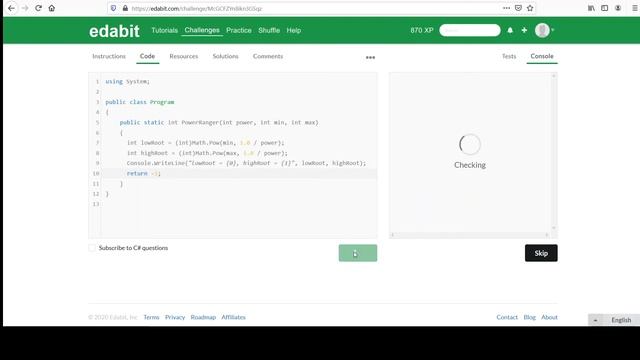The width and height of the screenshot is (640, 360).
Task: Click the Console.WriteLine code line
Action: (x=246, y=163)
